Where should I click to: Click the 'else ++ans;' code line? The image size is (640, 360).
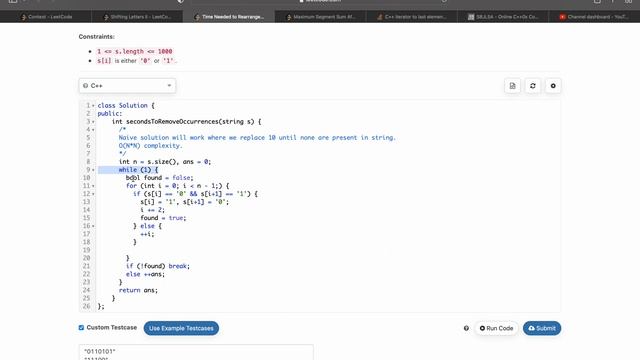pyautogui.click(x=145, y=274)
